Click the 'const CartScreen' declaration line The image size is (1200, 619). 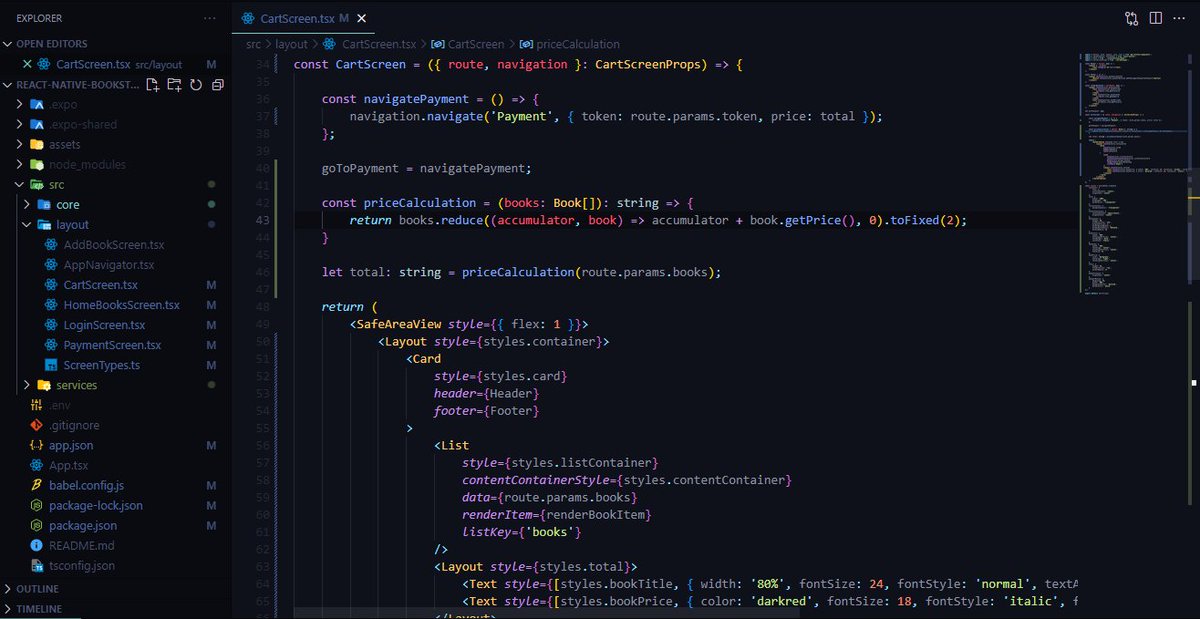tap(518, 64)
